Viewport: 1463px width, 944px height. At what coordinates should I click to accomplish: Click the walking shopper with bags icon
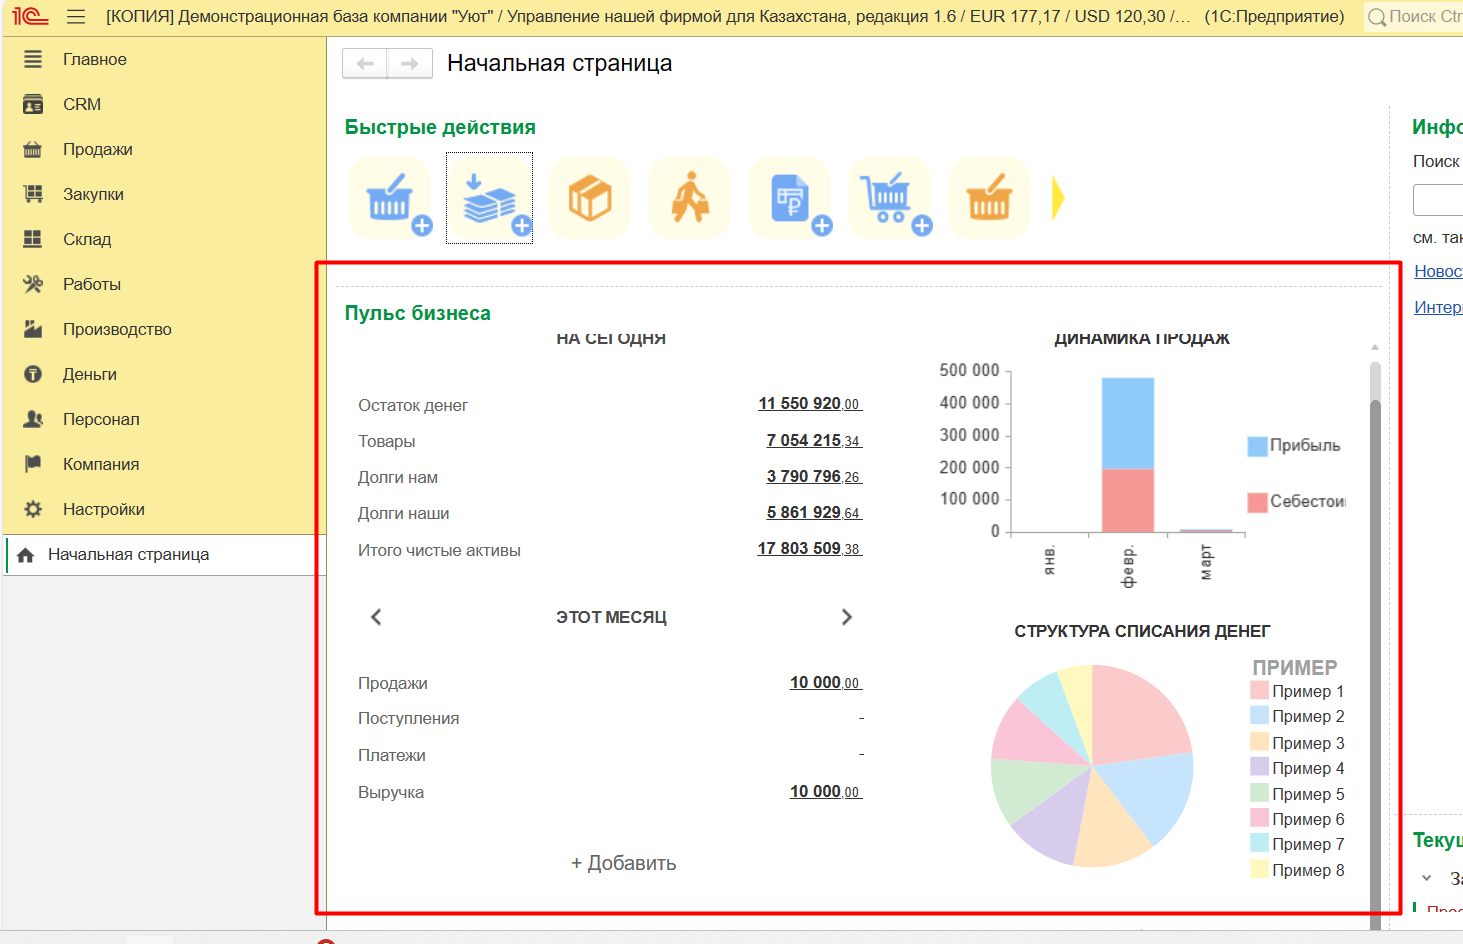[x=689, y=198]
